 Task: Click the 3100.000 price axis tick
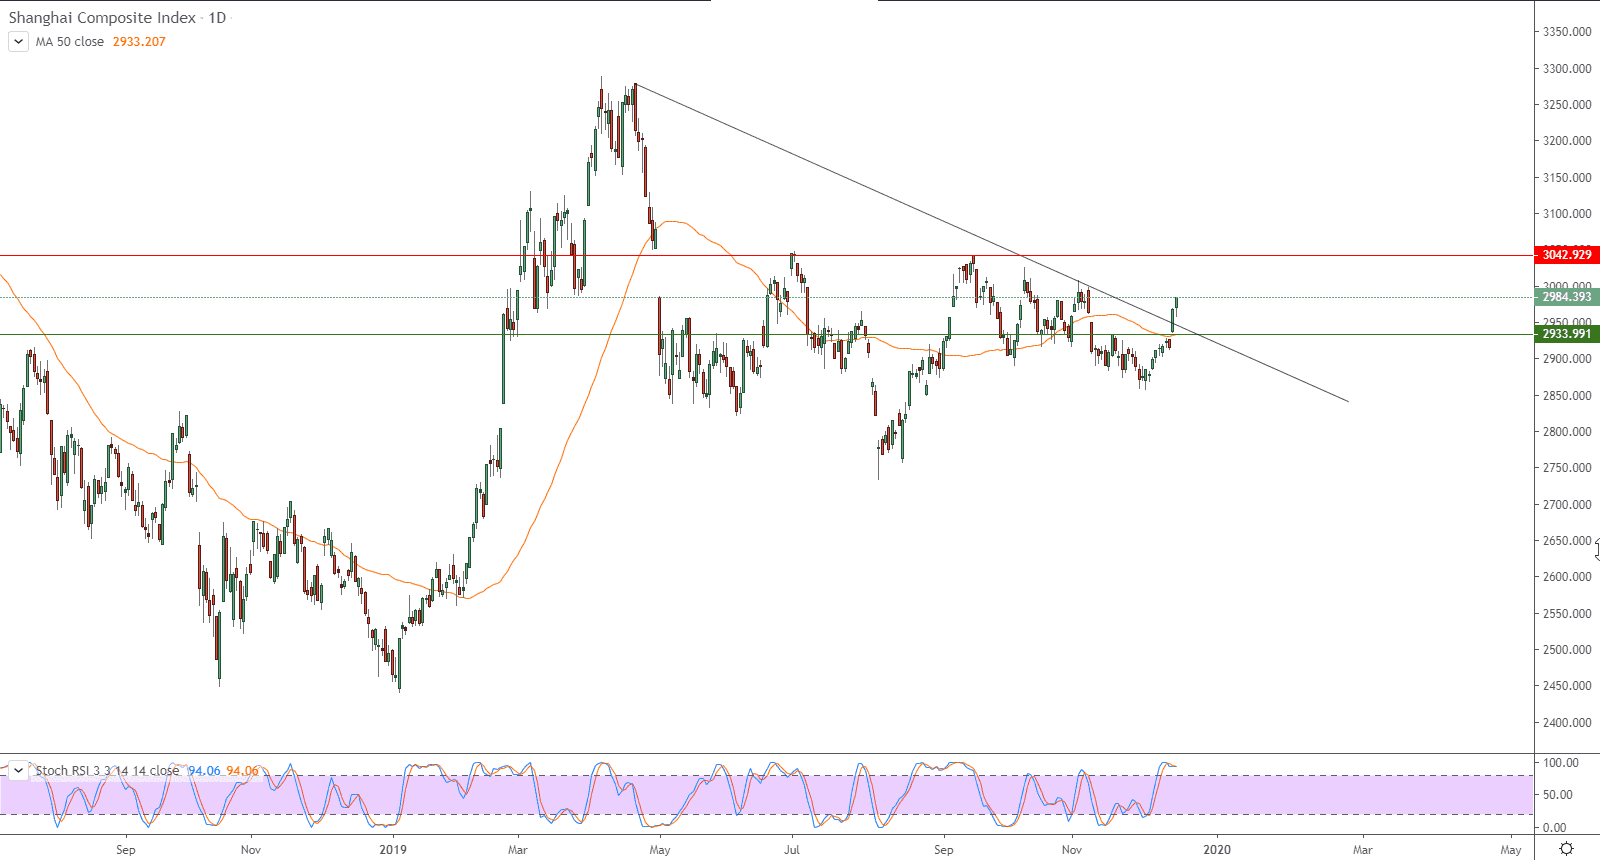coord(1567,214)
